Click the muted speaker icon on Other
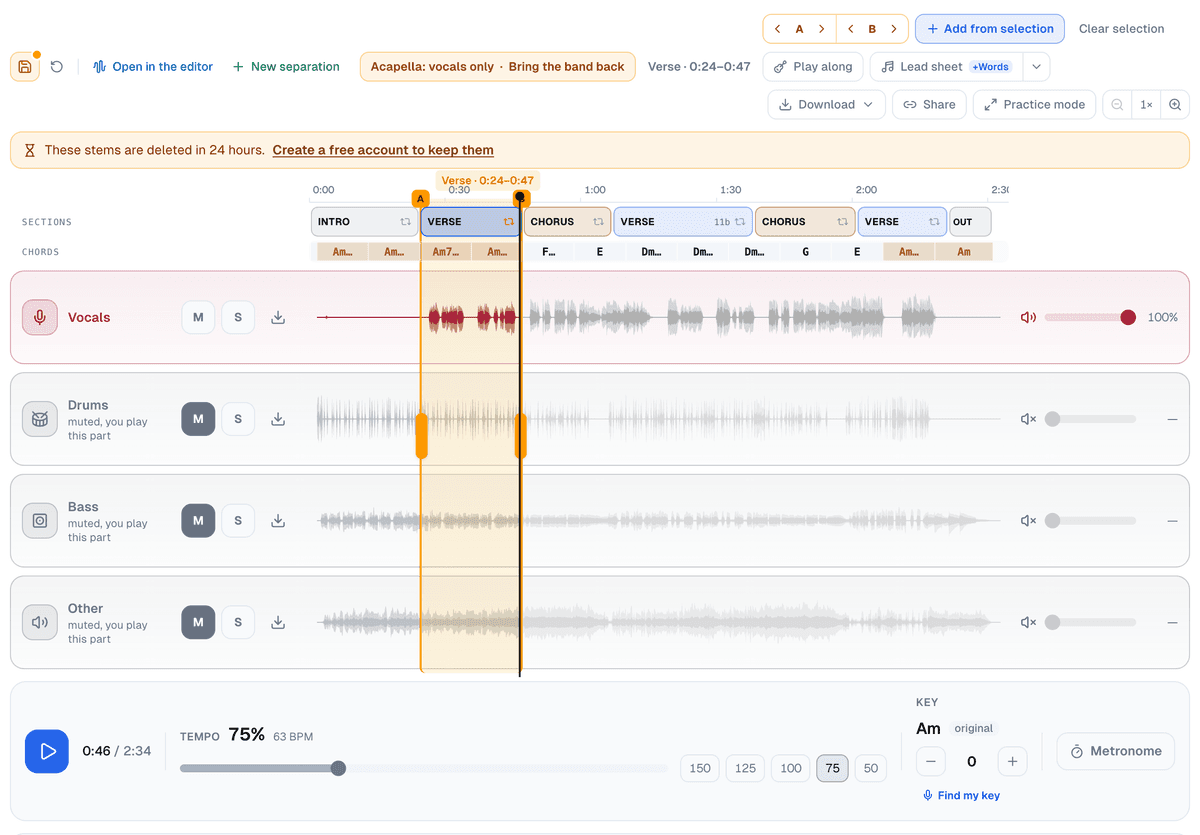 tap(1028, 622)
